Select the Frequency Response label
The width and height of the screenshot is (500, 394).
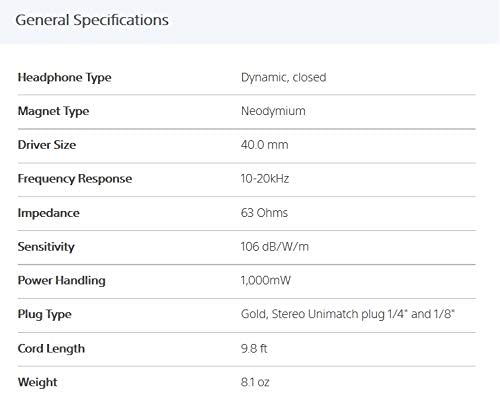(x=75, y=179)
